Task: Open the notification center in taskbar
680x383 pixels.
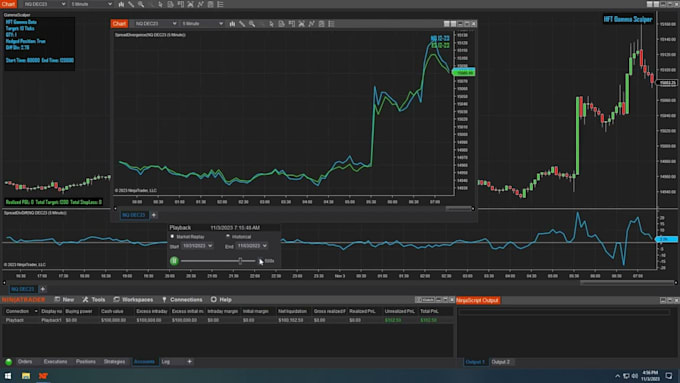Action: coord(669,376)
